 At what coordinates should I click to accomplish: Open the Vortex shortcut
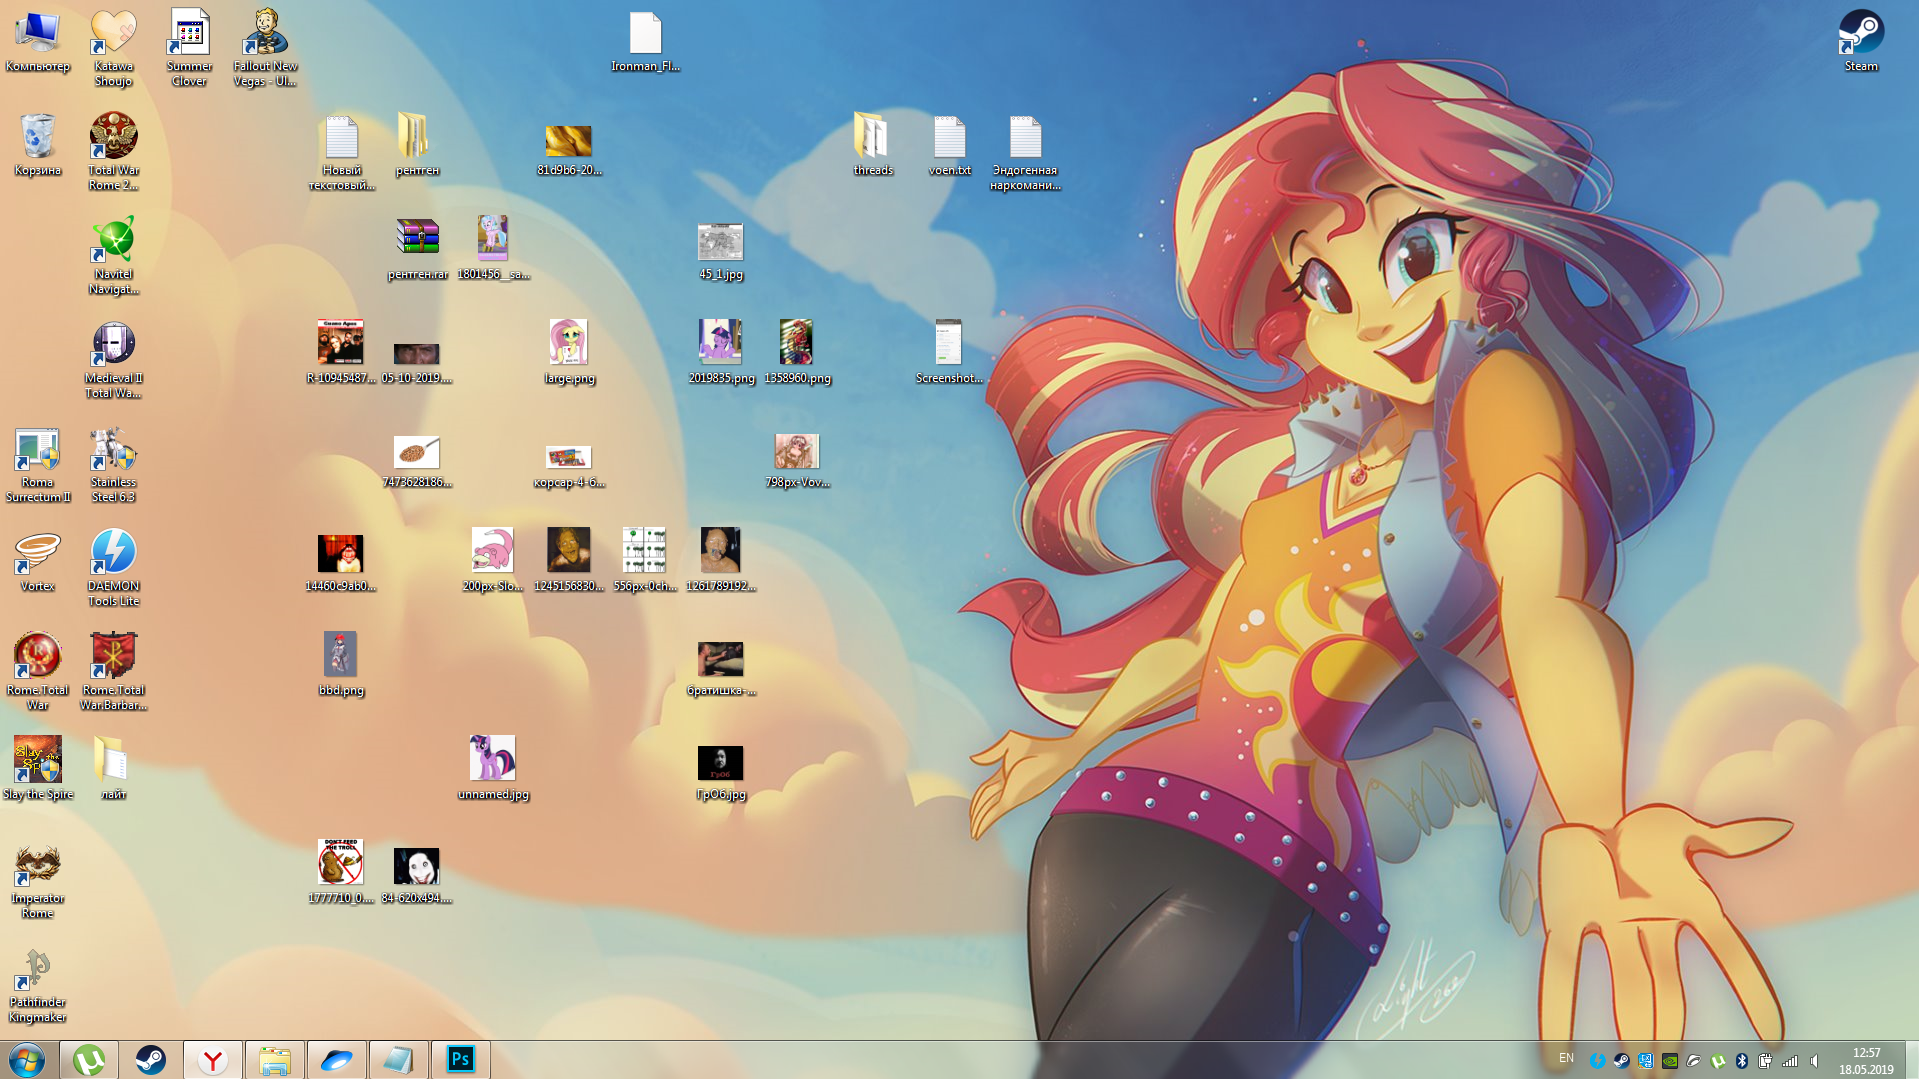pyautogui.click(x=37, y=561)
